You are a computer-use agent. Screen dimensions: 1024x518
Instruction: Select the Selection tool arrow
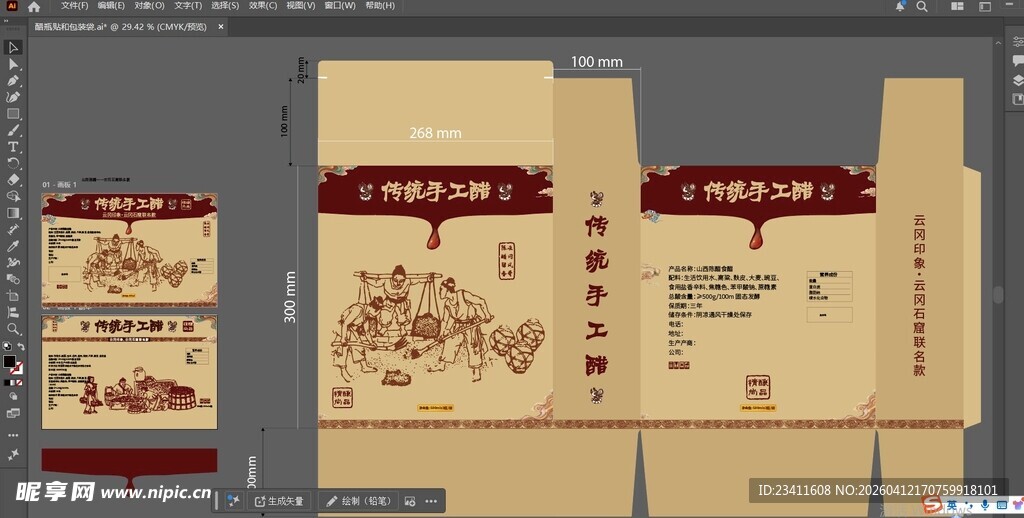[13, 47]
